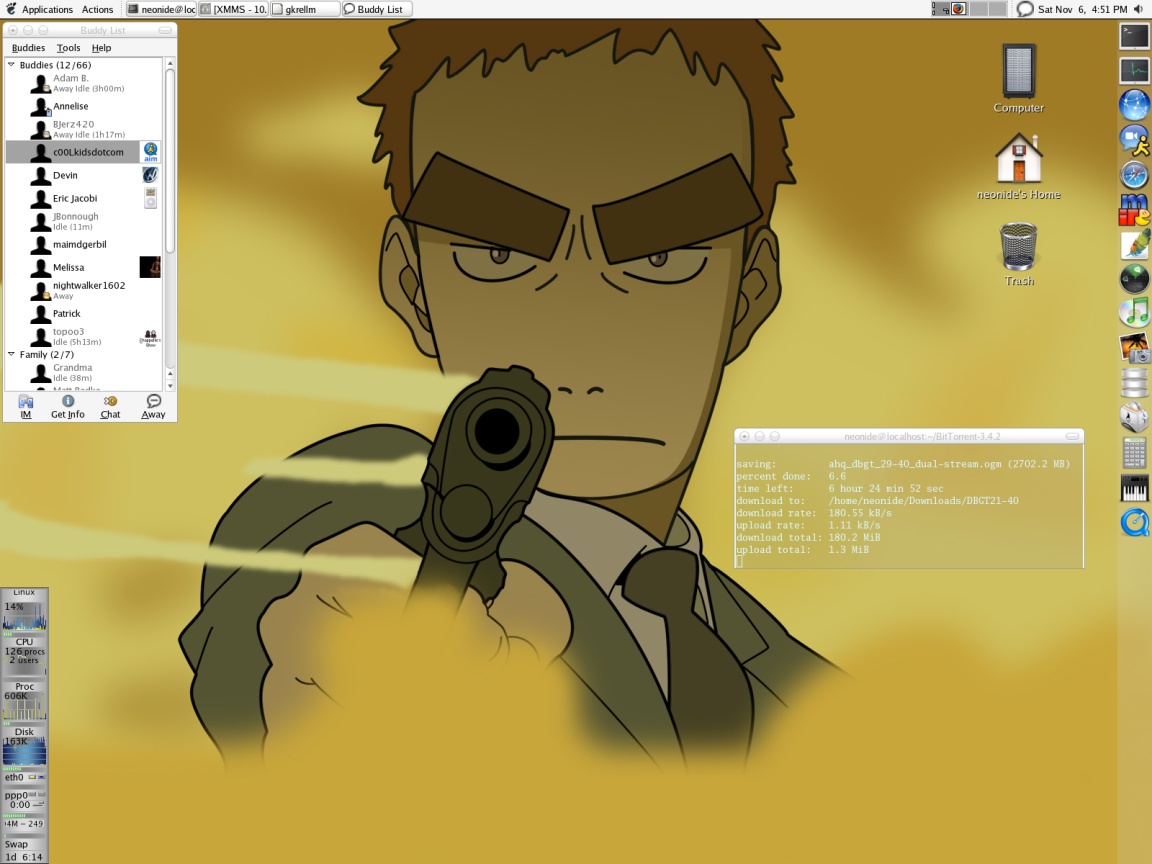
Task: Launch the iTunes music note dock icon
Action: click(x=1134, y=314)
